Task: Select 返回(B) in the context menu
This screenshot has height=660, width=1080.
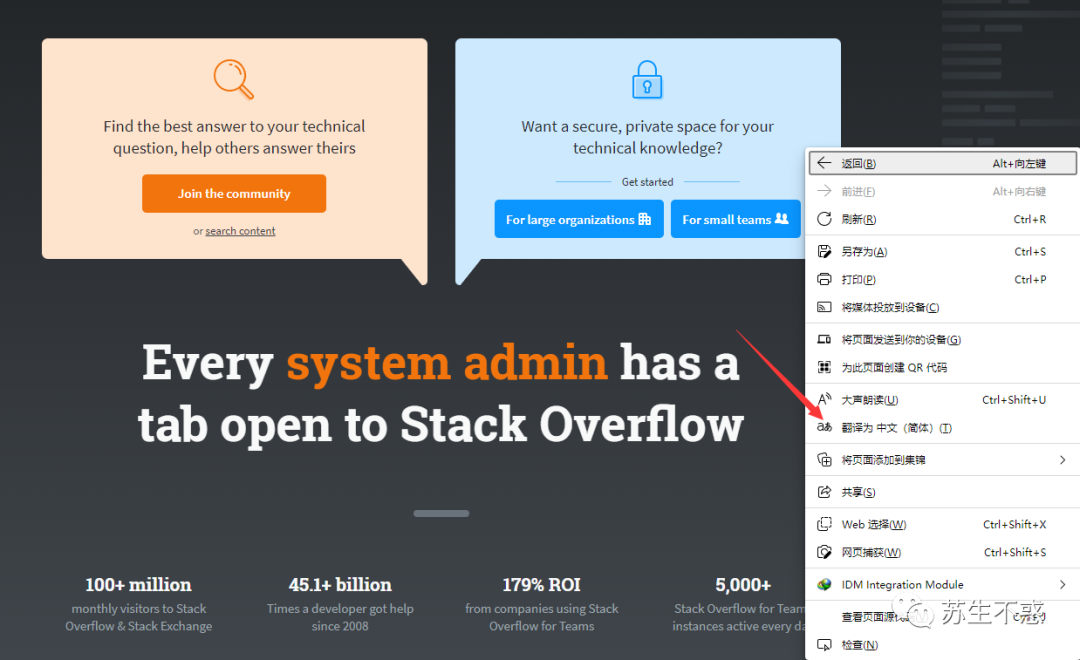Action: [x=942, y=163]
